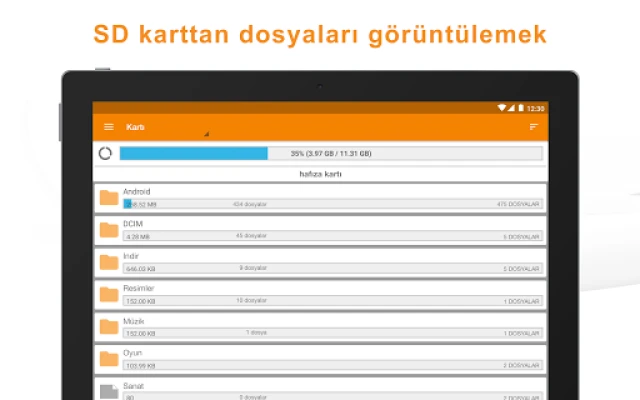Select the gray Sanat file icon
The image size is (640, 400).
click(109, 389)
